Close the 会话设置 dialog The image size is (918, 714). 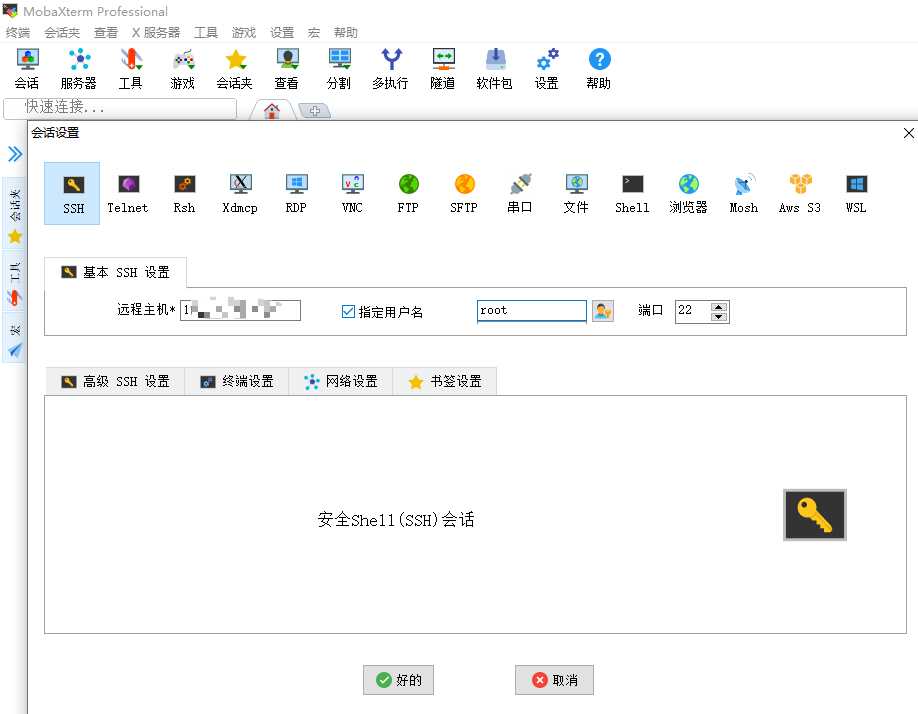(909, 133)
